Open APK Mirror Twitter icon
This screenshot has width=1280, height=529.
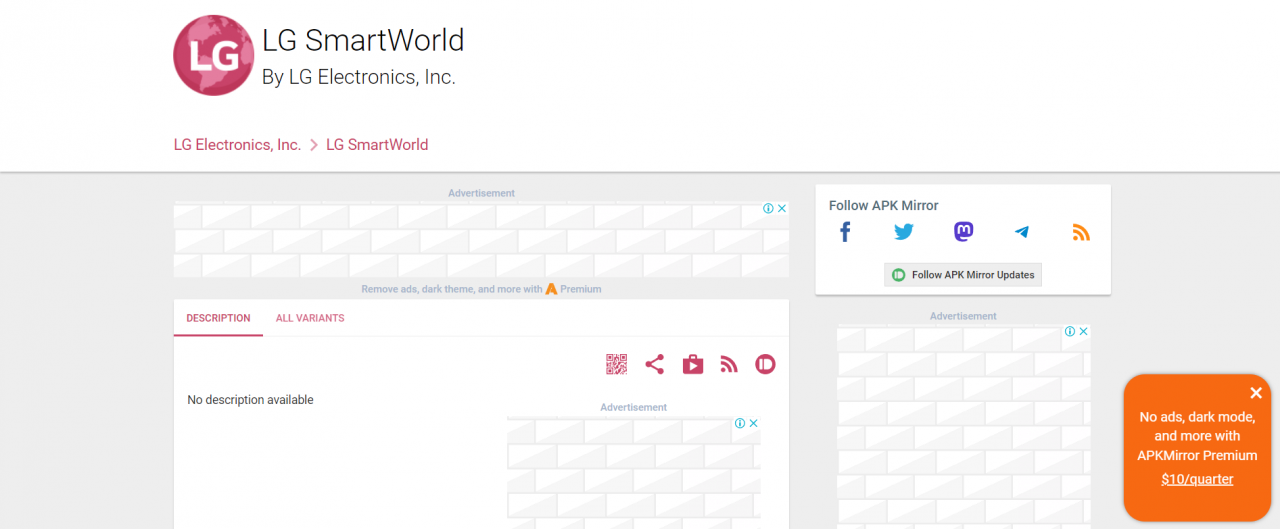click(904, 232)
